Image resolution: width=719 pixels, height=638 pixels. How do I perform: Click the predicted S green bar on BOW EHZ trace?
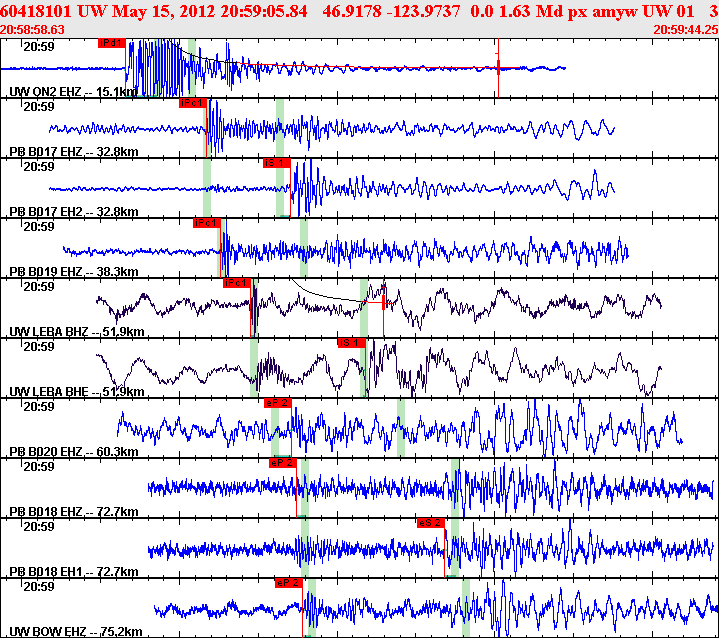pyautogui.click(x=466, y=608)
